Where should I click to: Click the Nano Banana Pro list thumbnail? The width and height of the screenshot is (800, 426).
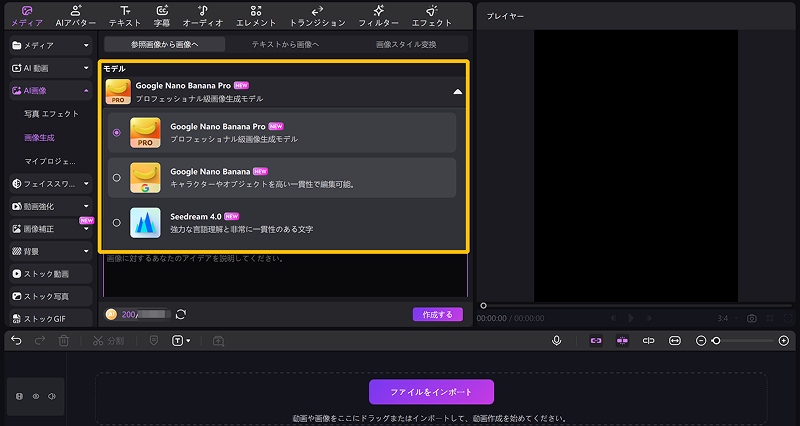click(145, 133)
